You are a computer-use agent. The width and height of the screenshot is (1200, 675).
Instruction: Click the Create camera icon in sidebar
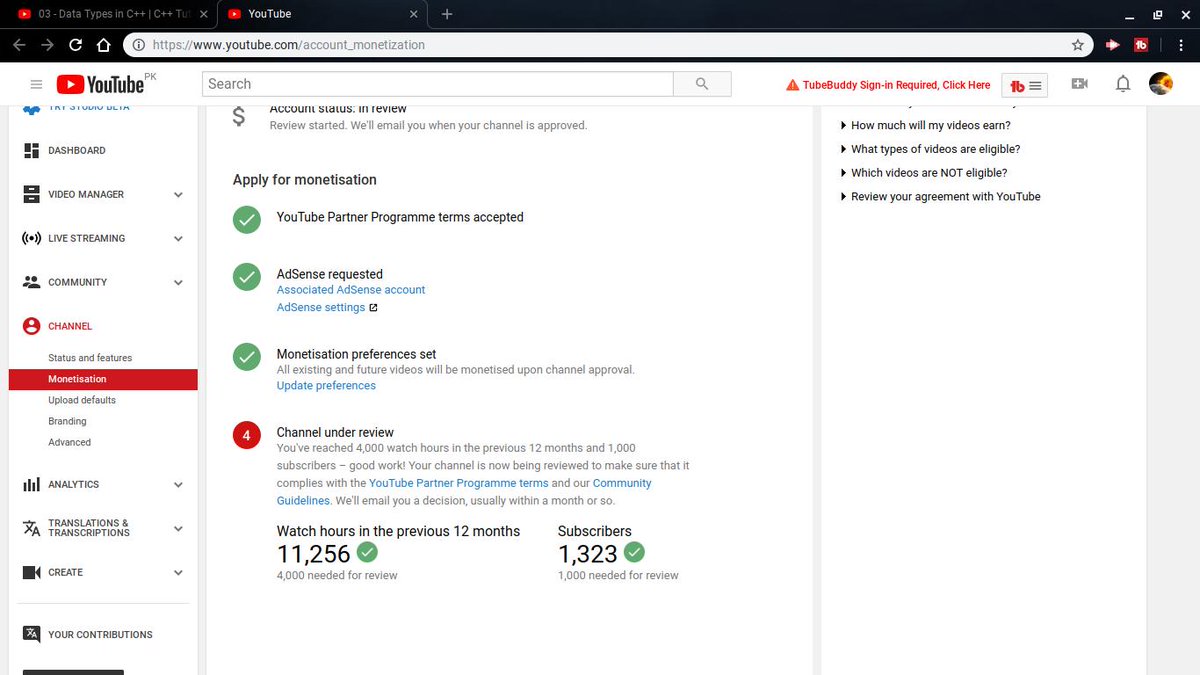point(31,572)
